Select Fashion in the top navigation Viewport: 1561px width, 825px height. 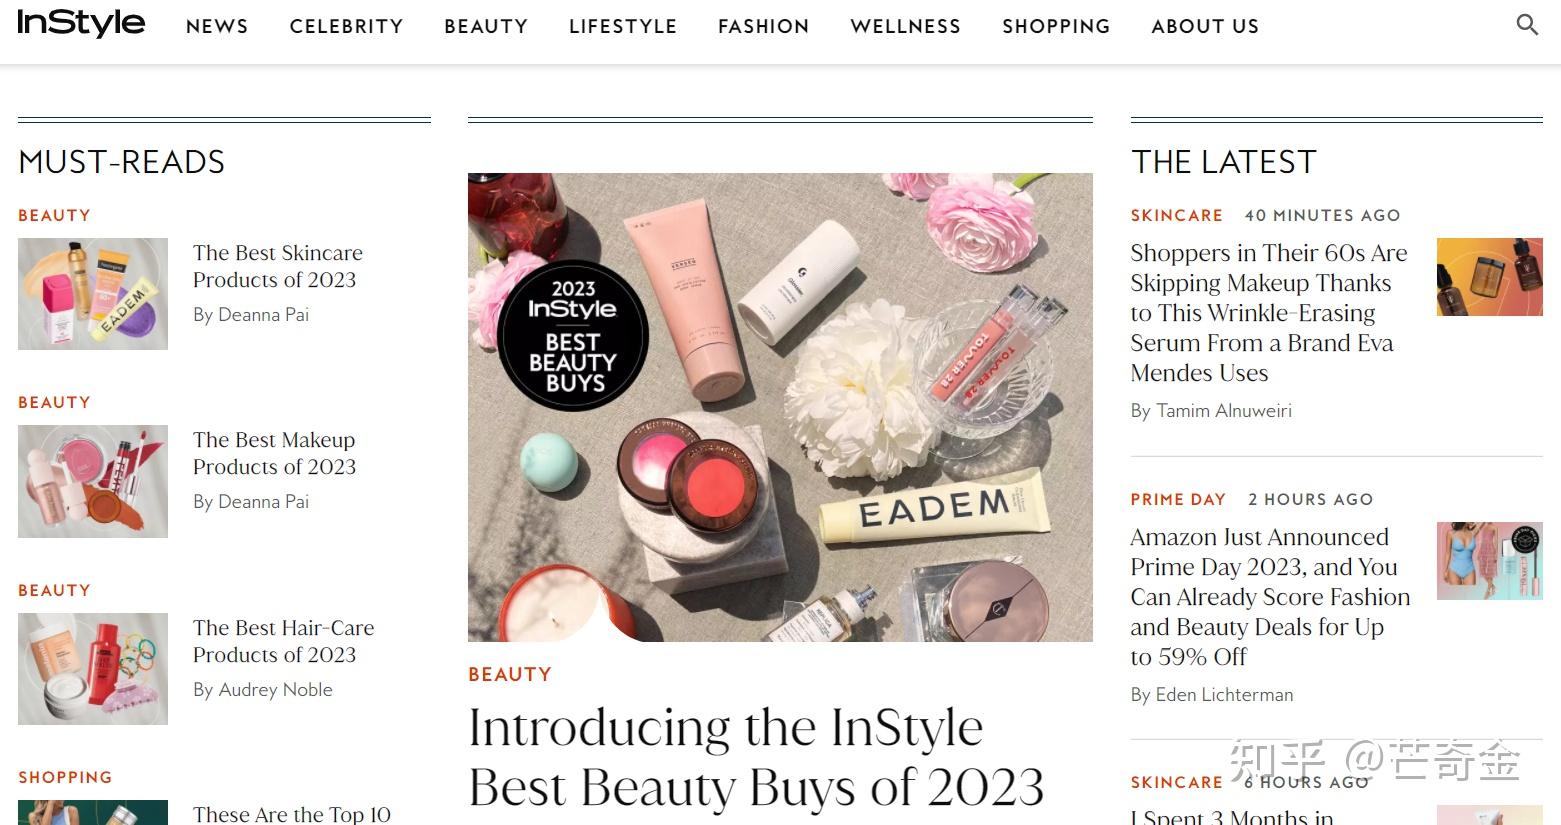[763, 26]
